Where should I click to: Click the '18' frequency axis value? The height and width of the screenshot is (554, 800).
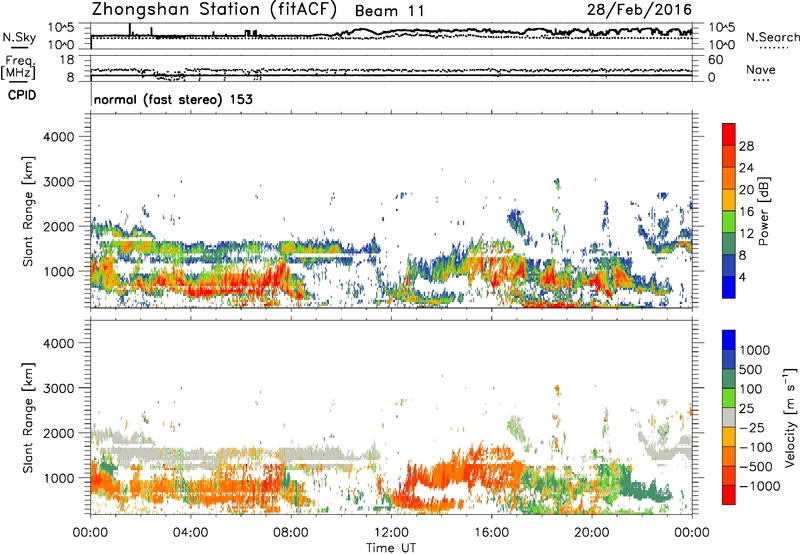(67, 59)
